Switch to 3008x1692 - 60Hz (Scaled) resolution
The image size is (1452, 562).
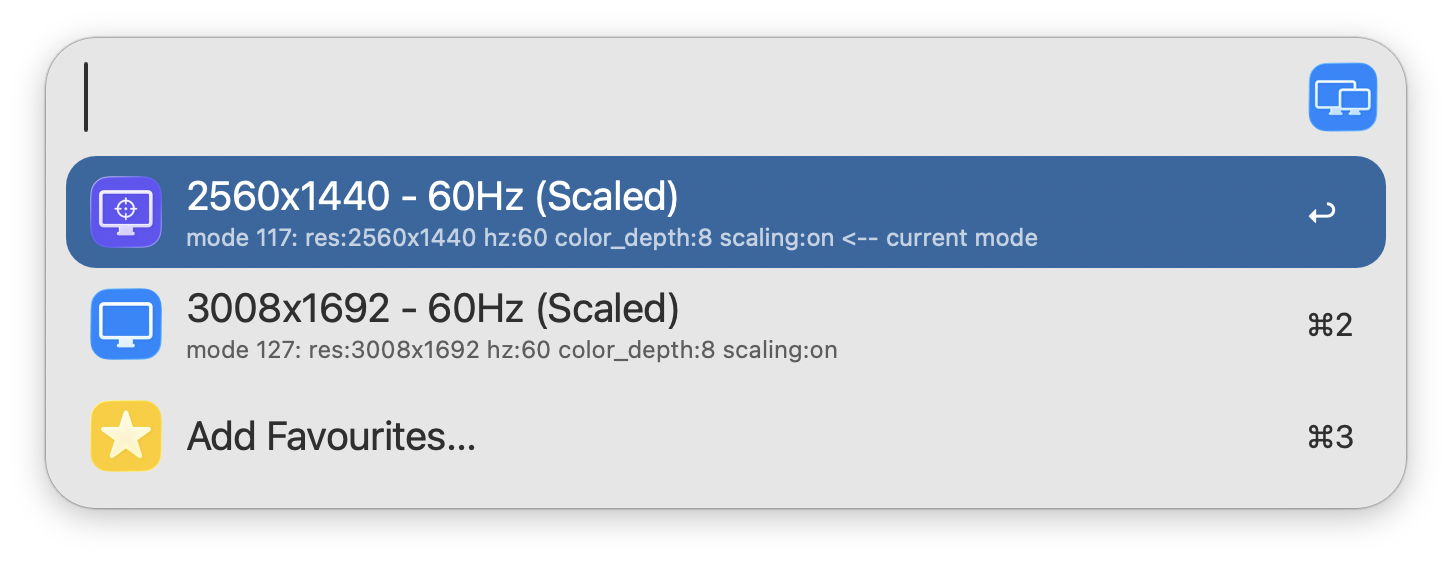click(x=432, y=309)
